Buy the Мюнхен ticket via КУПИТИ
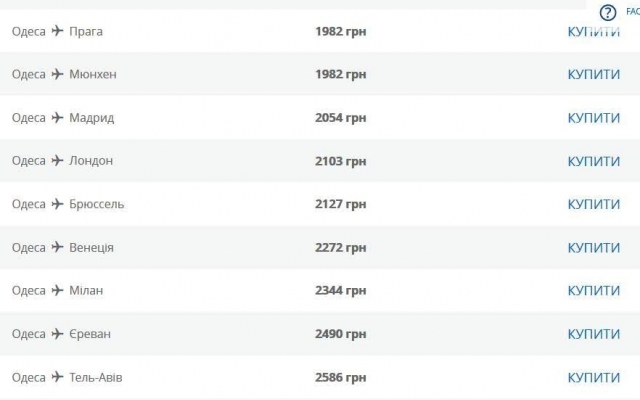Screen dimensions: 640x400 click(x=594, y=75)
